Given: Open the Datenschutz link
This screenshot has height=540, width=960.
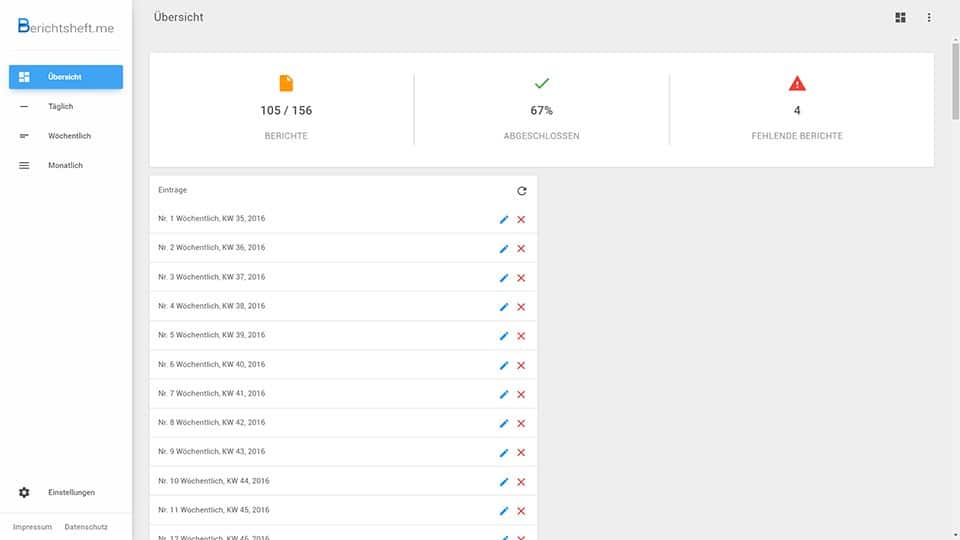Looking at the screenshot, I should tap(86, 527).
